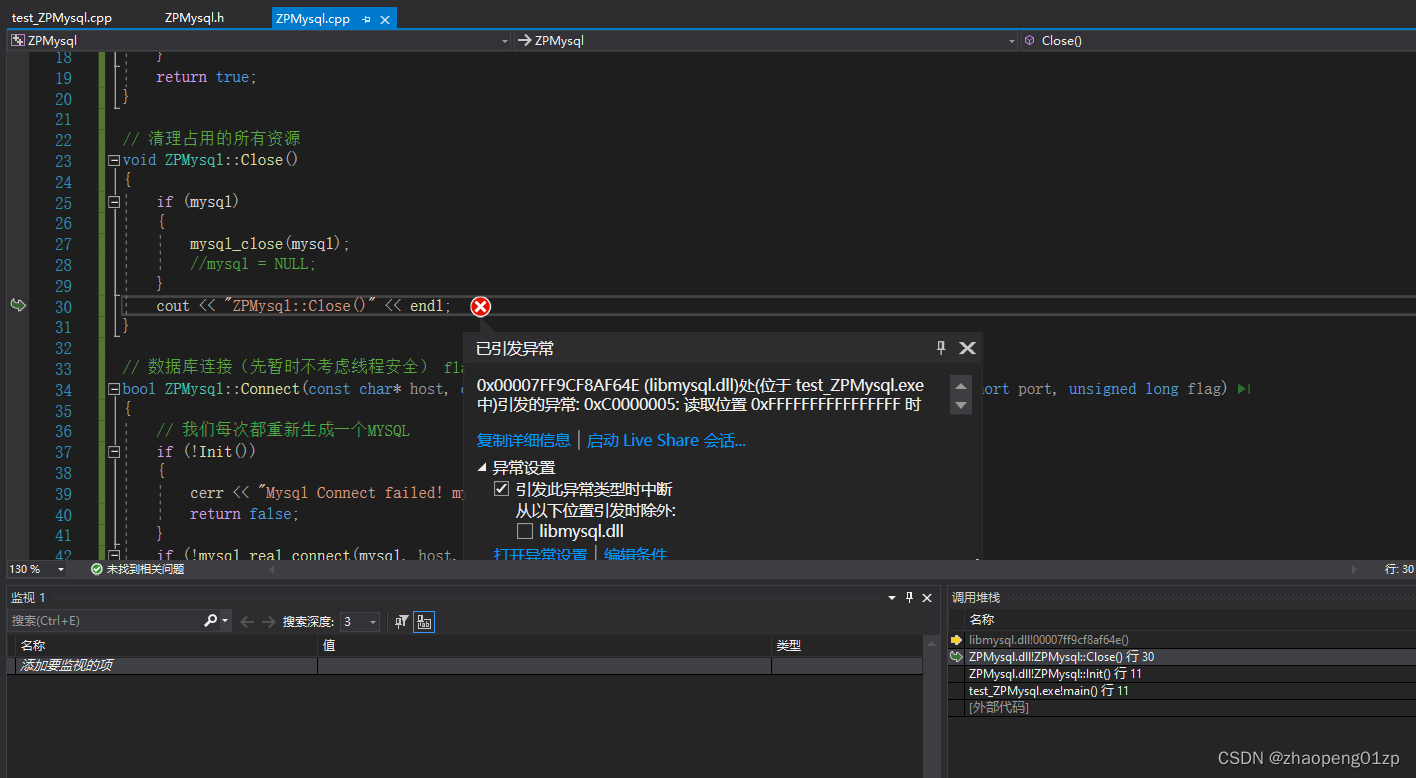Click the green arrow icon on ZPMysql::Close frame
Image resolution: width=1416 pixels, height=778 pixels.
tap(956, 657)
